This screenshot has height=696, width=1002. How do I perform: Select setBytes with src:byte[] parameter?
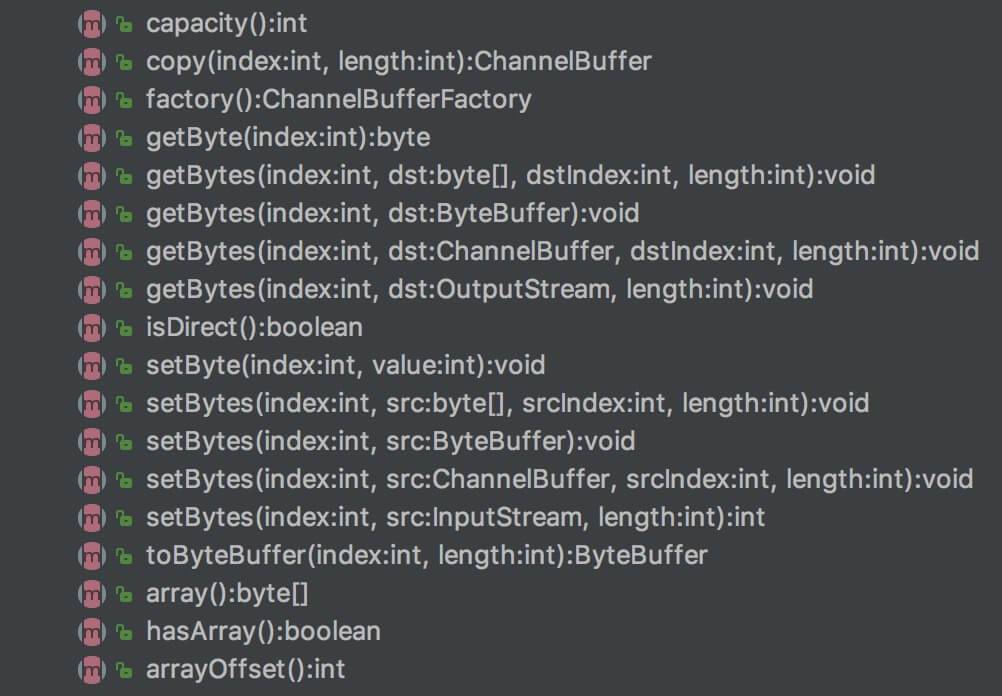point(507,403)
